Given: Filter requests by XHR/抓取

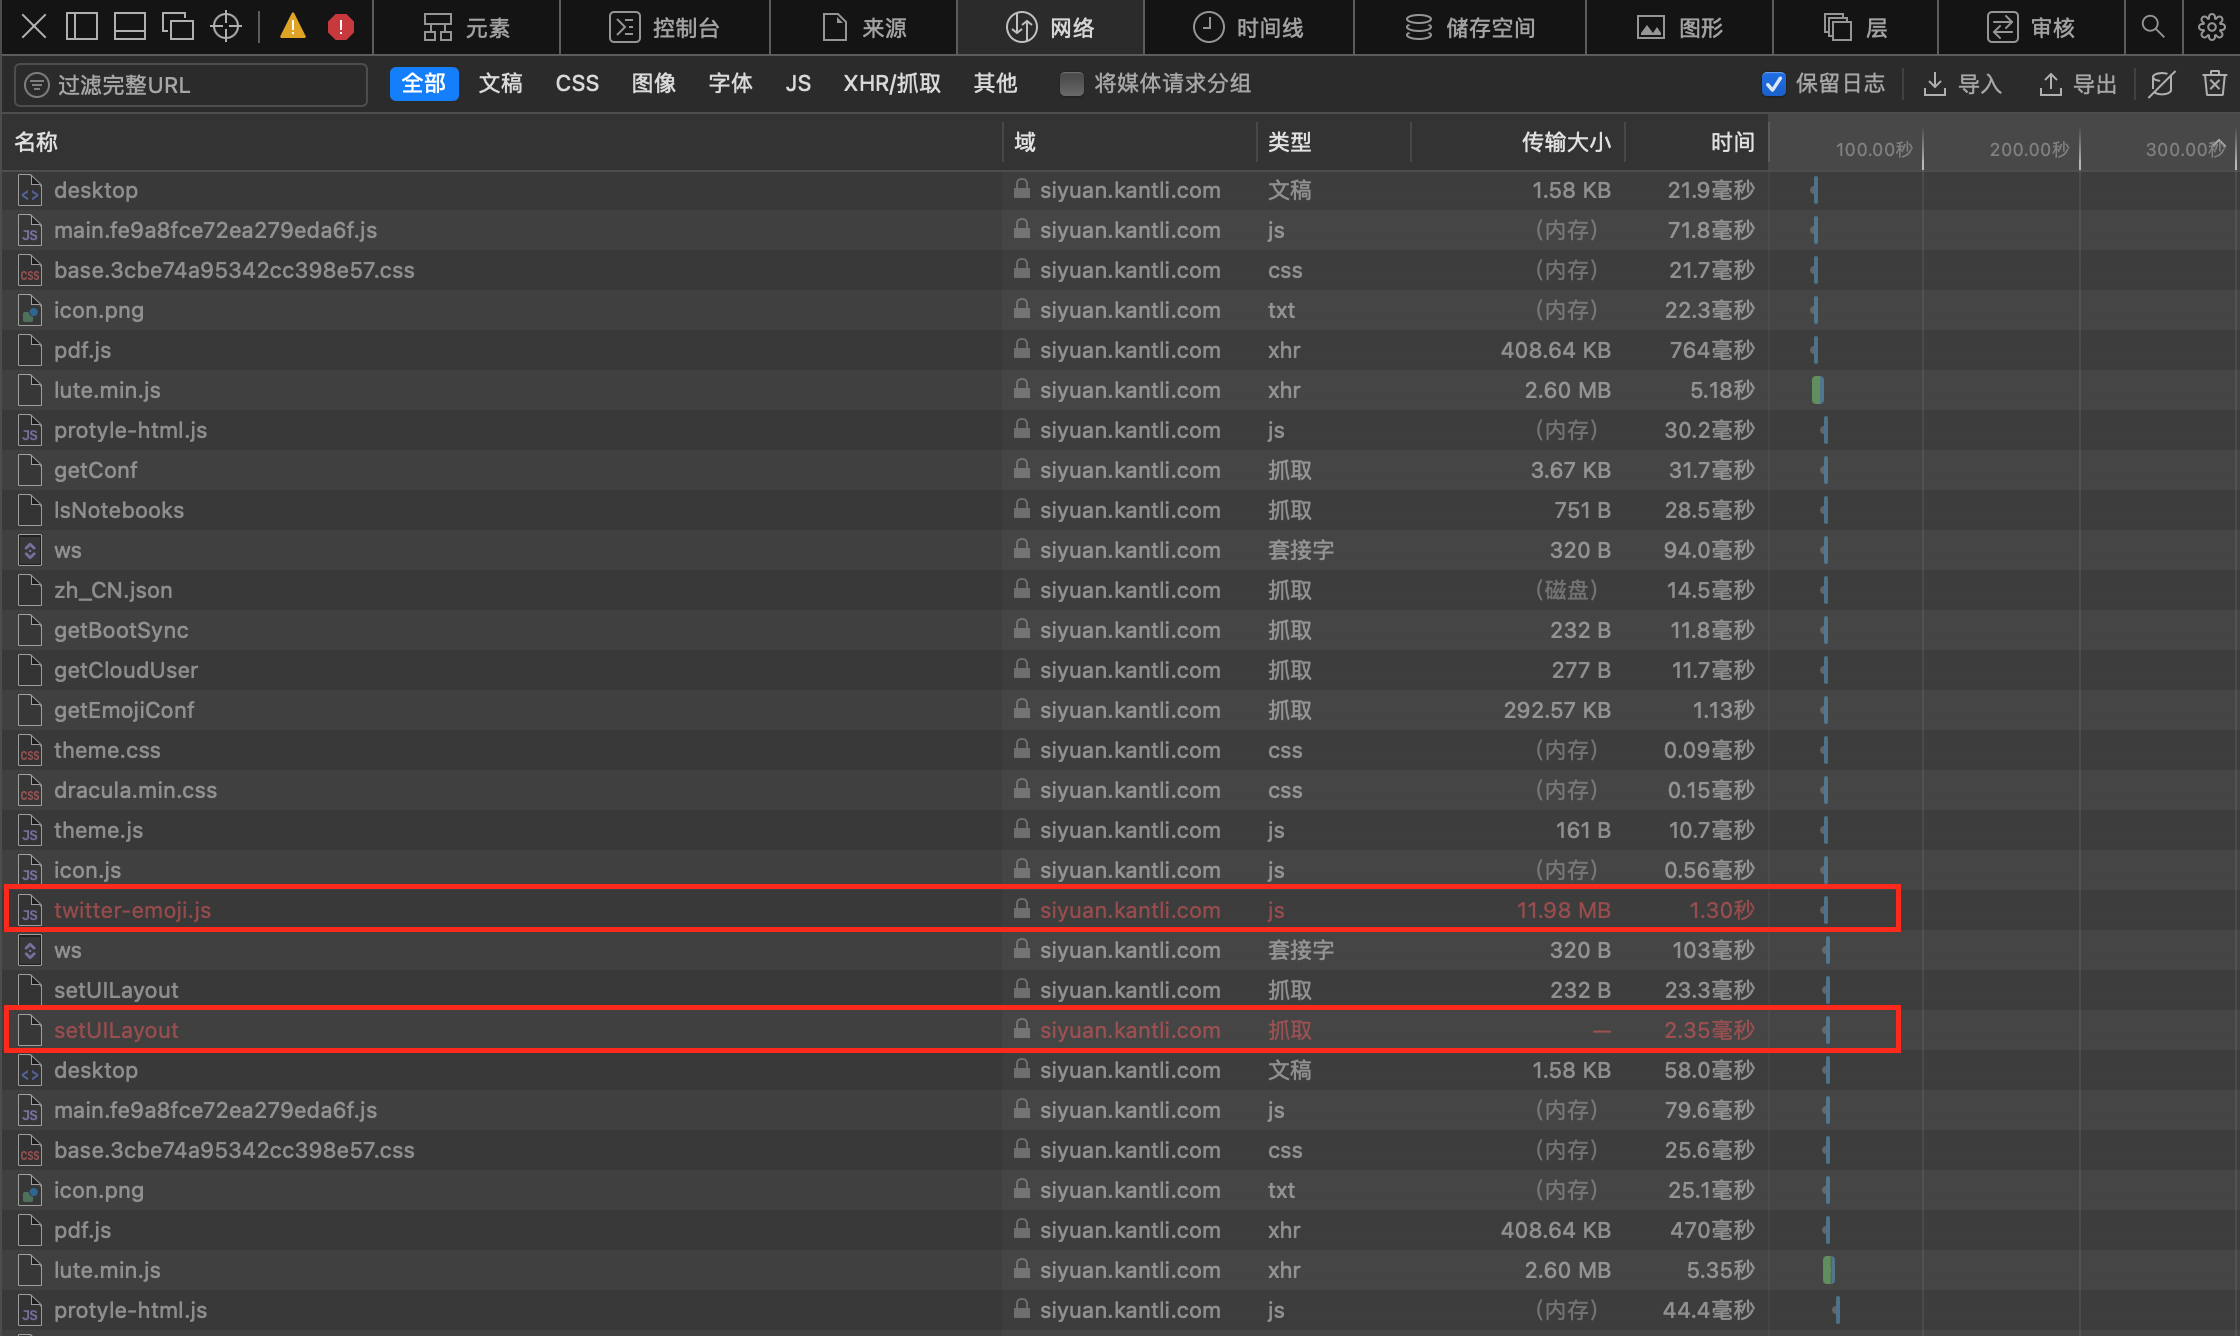Looking at the screenshot, I should click(x=892, y=84).
